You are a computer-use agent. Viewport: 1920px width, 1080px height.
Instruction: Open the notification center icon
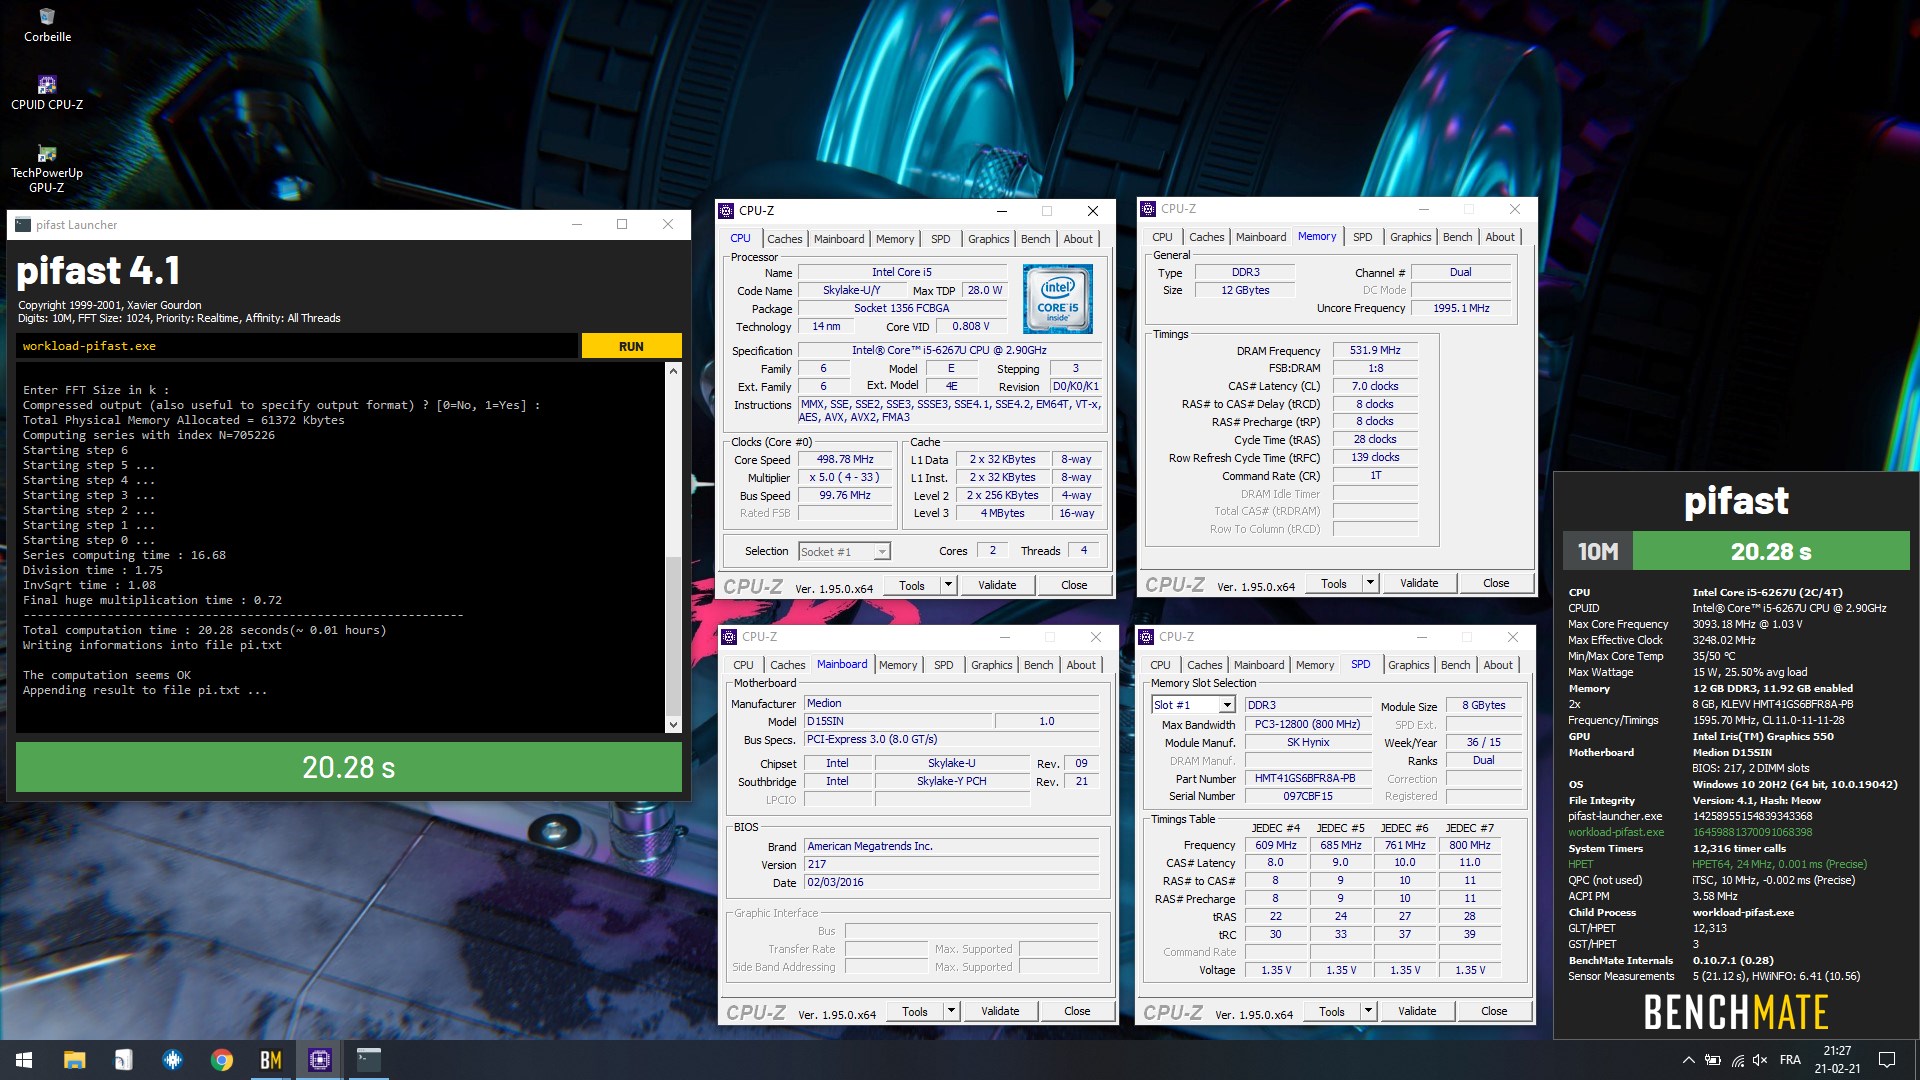[x=1887, y=1060]
